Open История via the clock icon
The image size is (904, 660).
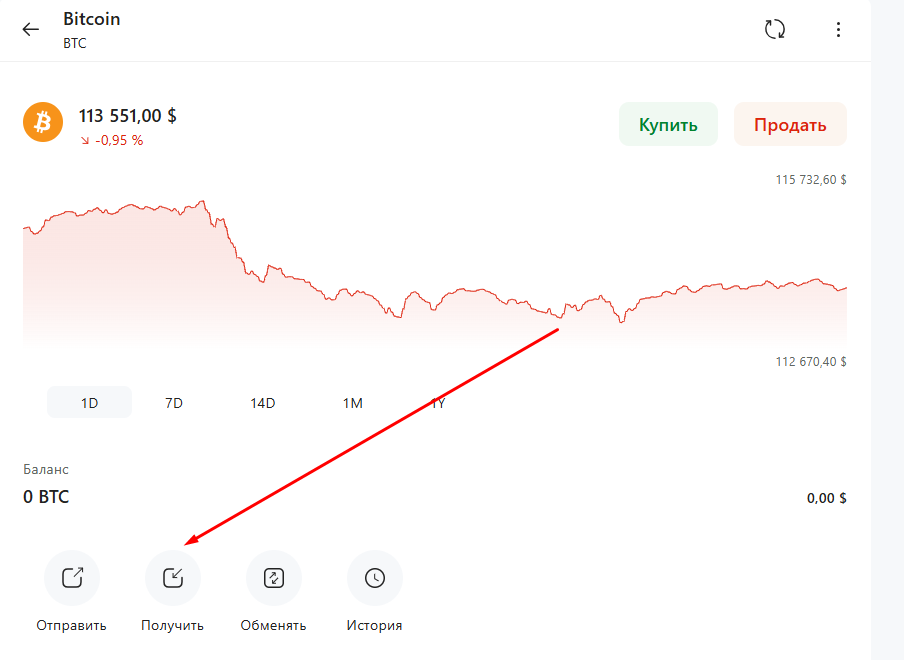[x=375, y=578]
